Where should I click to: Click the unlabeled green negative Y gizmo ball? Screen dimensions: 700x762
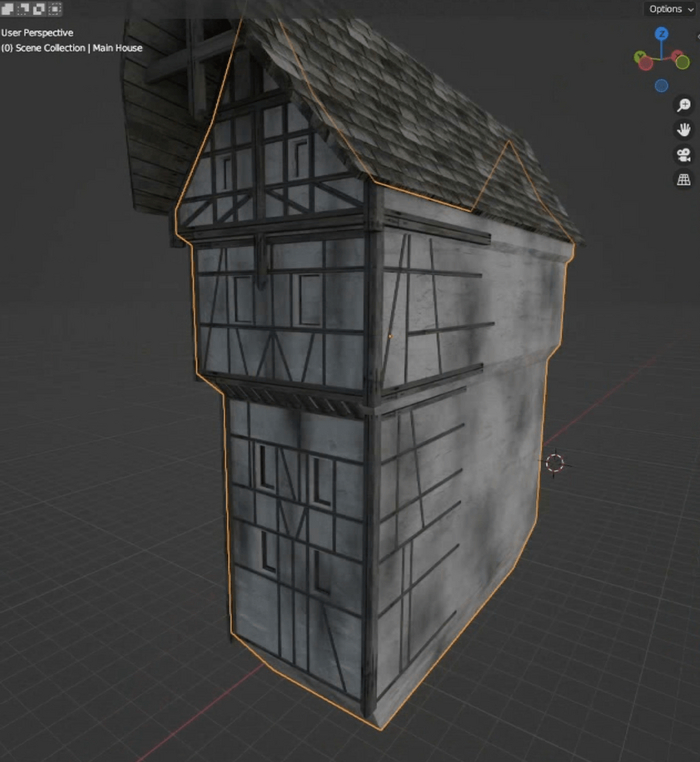pos(682,62)
